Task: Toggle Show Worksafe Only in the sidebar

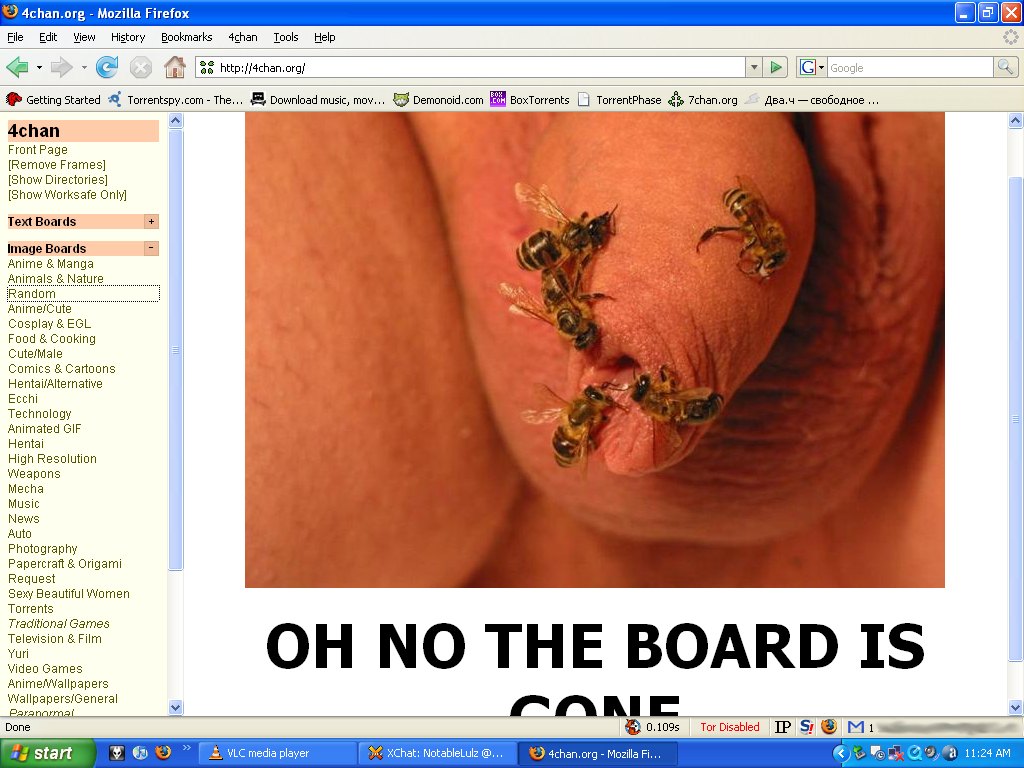Action: (67, 195)
